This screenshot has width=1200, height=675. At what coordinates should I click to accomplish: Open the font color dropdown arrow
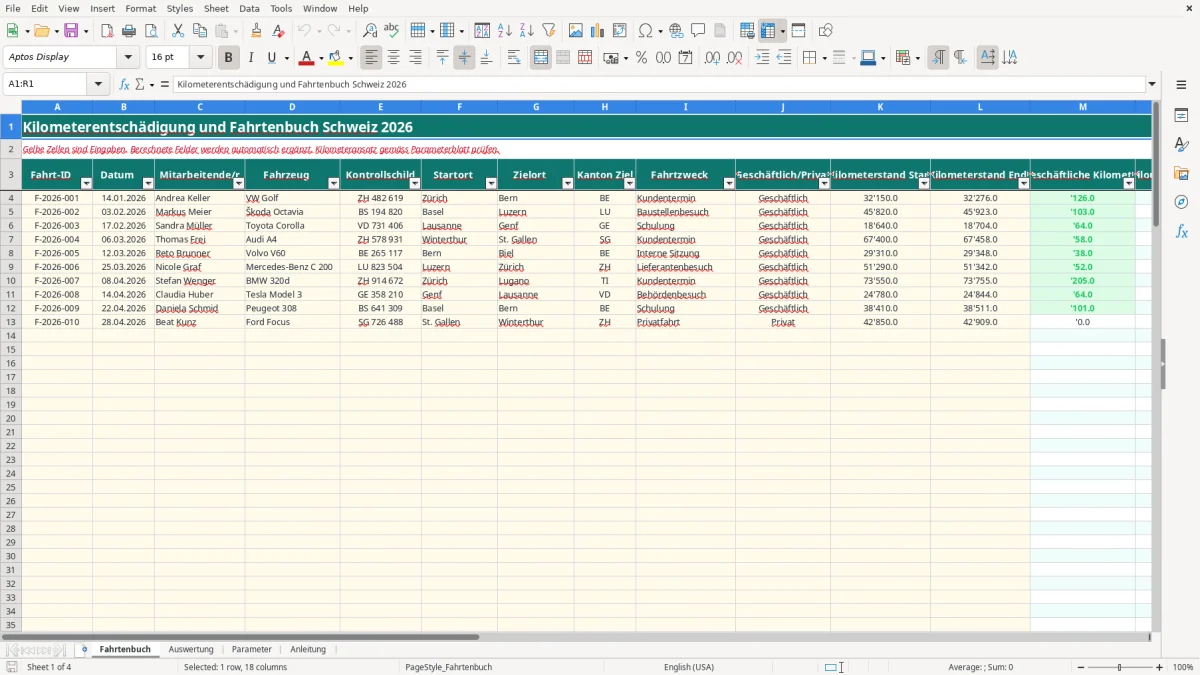(x=321, y=58)
